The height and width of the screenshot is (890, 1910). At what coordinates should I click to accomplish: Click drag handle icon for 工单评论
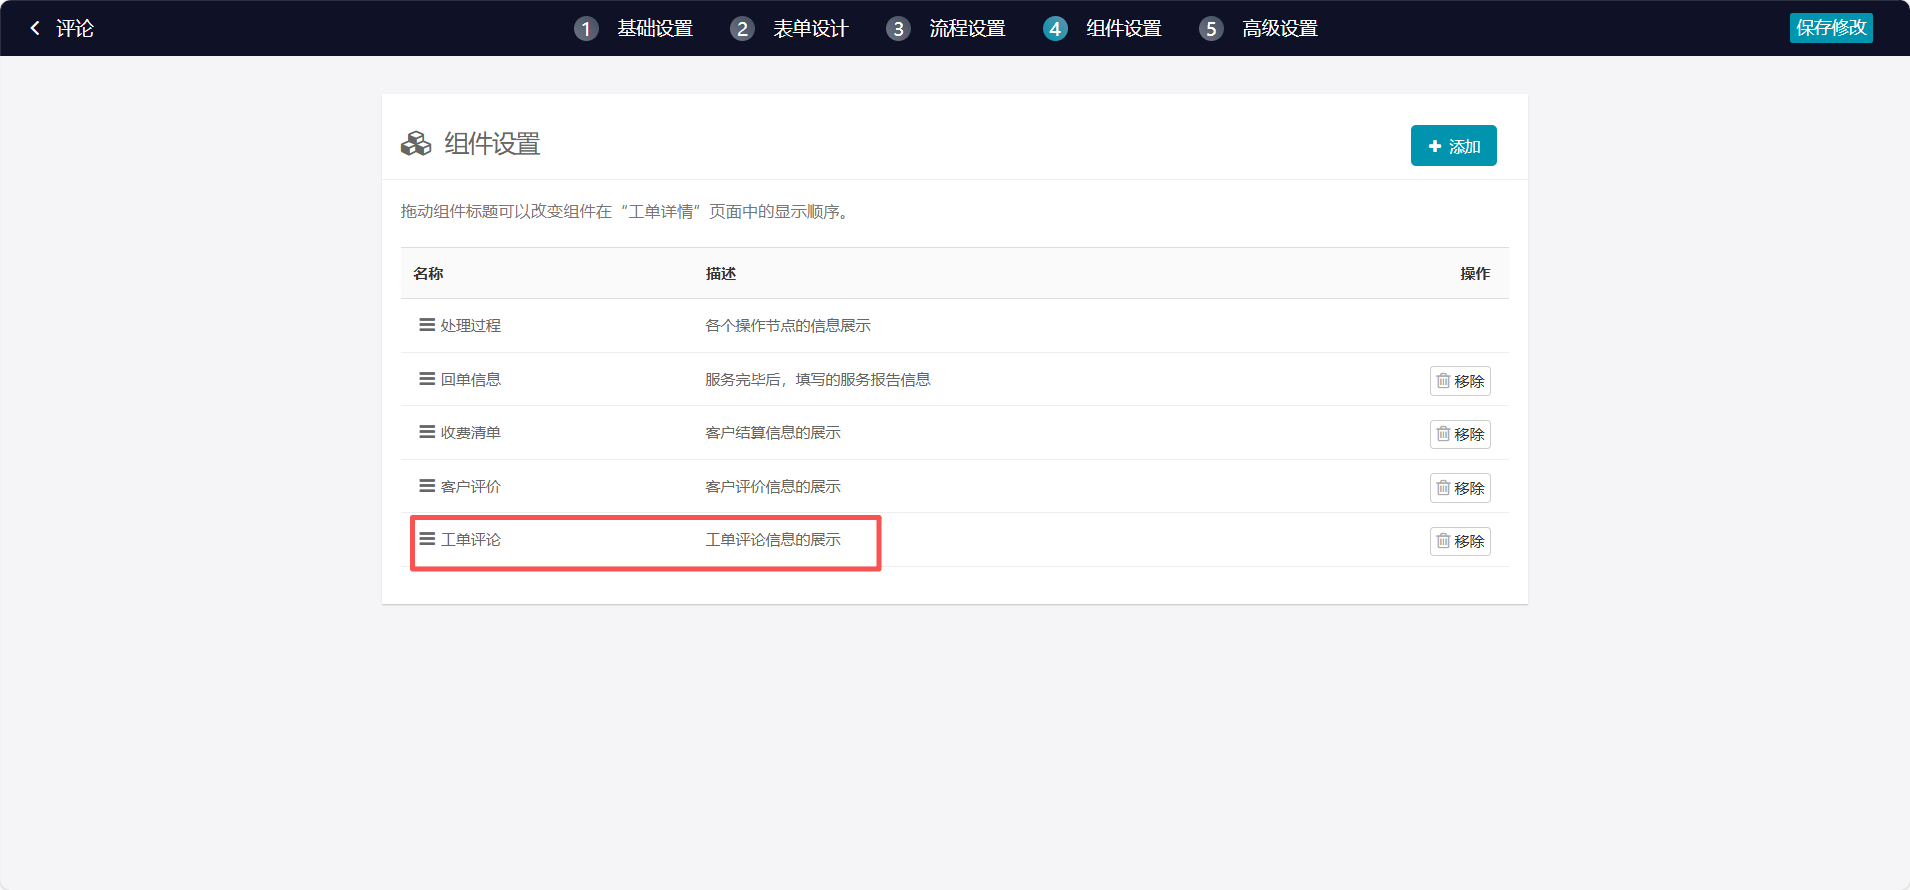tap(427, 539)
